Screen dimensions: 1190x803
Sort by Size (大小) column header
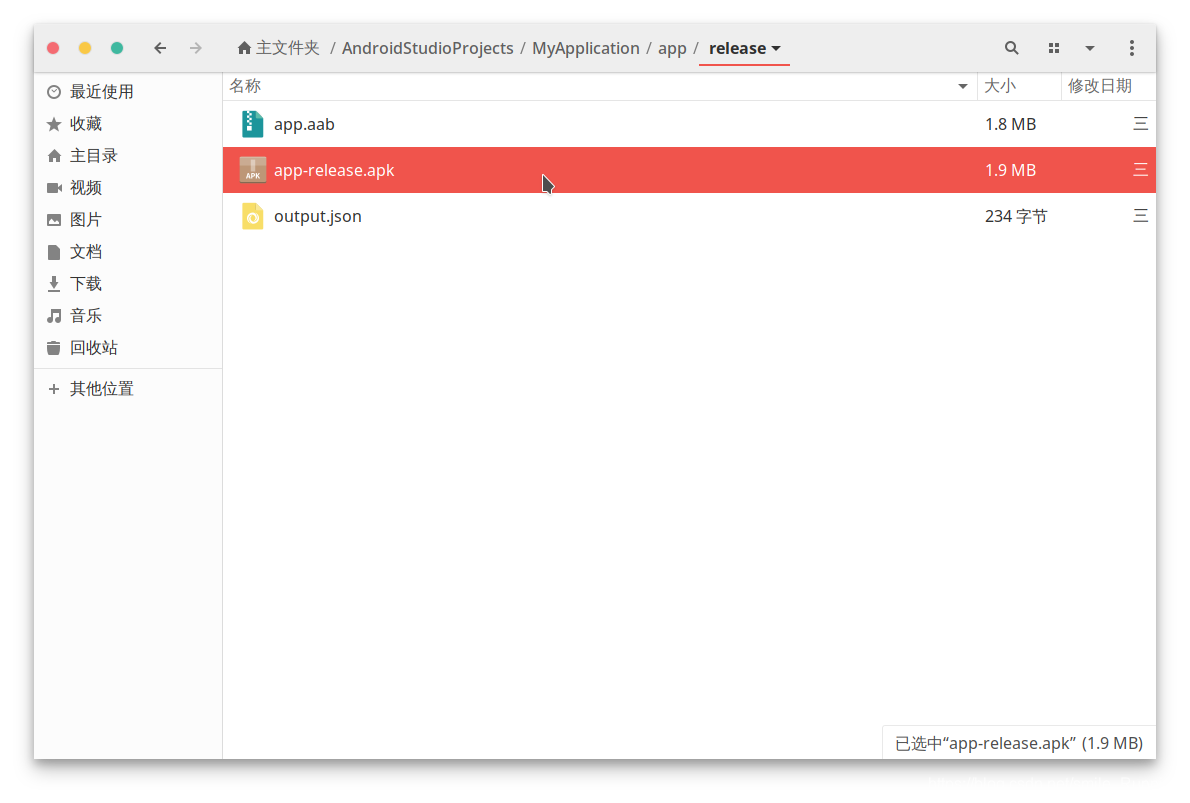pos(1000,86)
